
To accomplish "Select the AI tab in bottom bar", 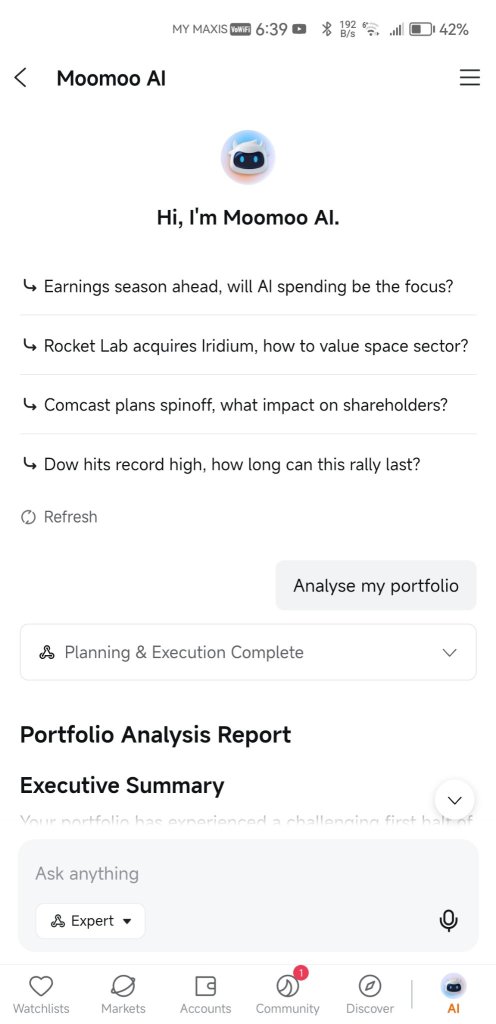I will point(454,993).
